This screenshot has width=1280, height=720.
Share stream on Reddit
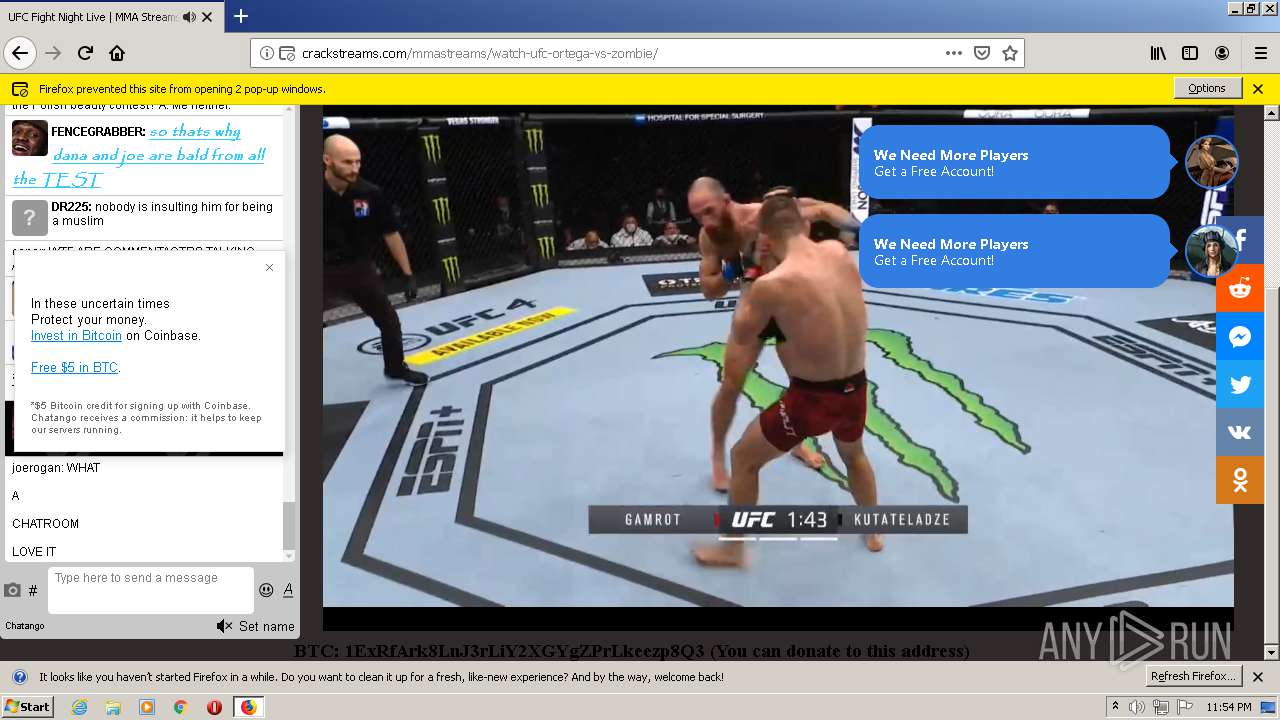1240,288
